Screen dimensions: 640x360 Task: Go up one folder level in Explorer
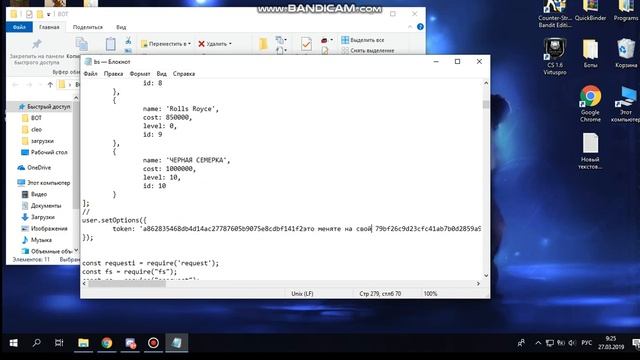(x=50, y=85)
